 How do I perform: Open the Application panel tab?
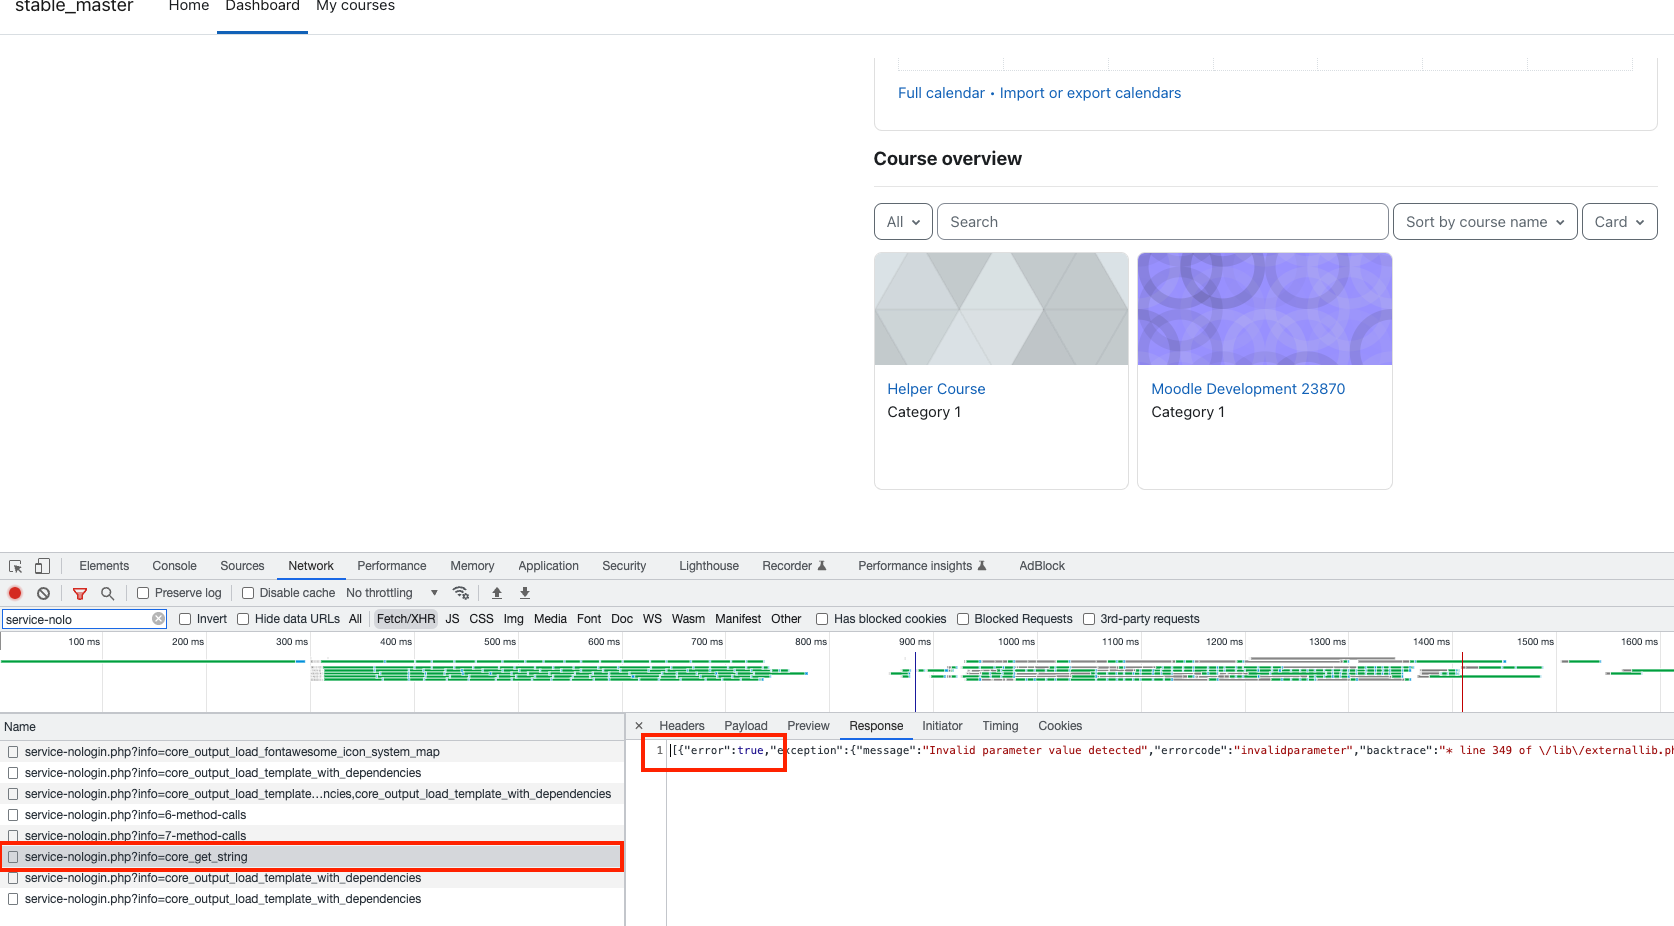(548, 566)
